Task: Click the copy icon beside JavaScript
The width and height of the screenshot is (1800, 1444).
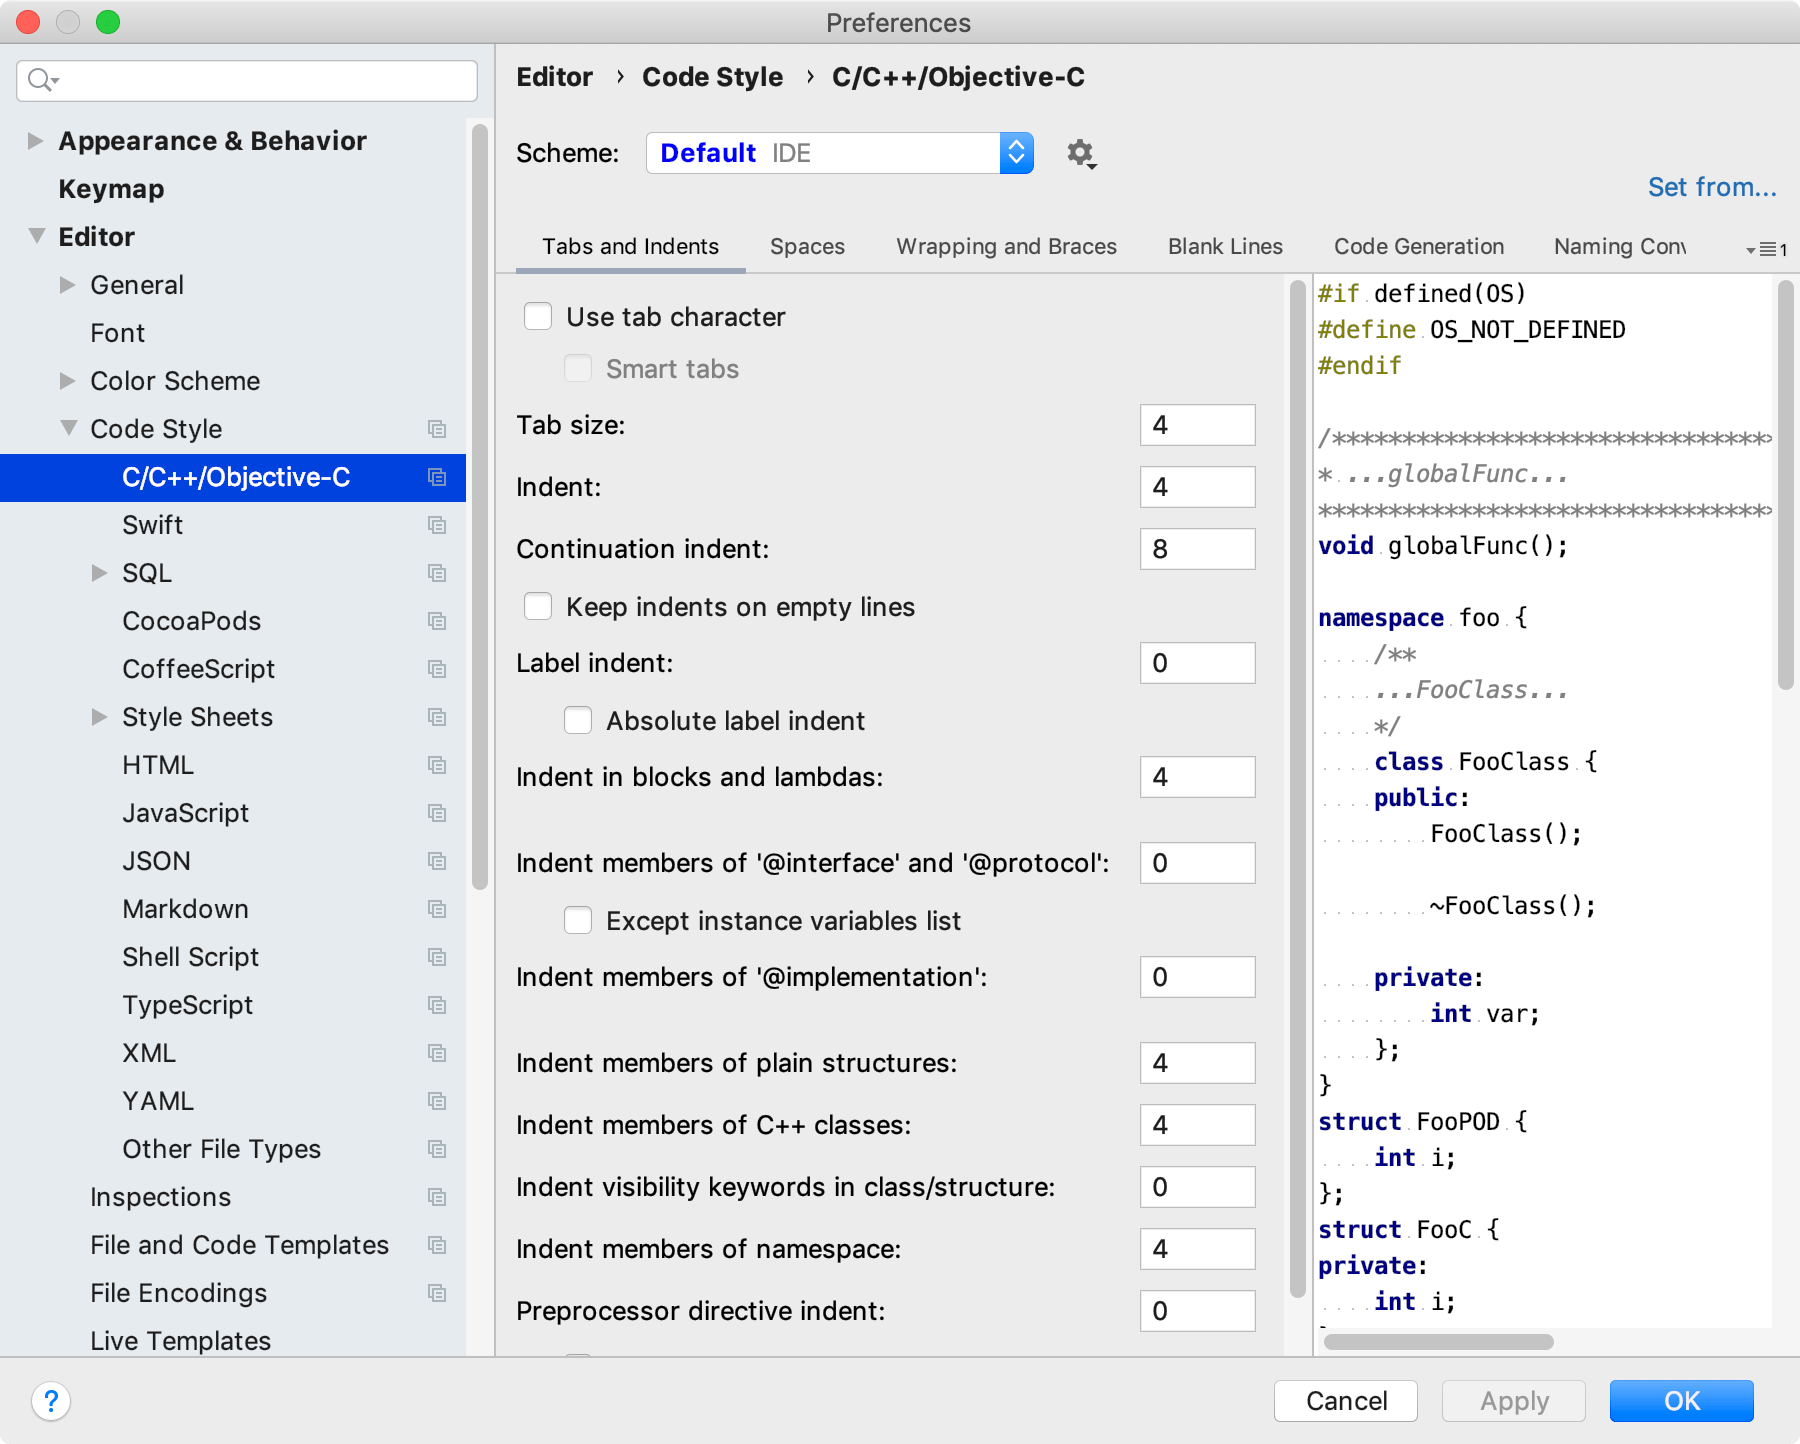Action: pyautogui.click(x=437, y=813)
